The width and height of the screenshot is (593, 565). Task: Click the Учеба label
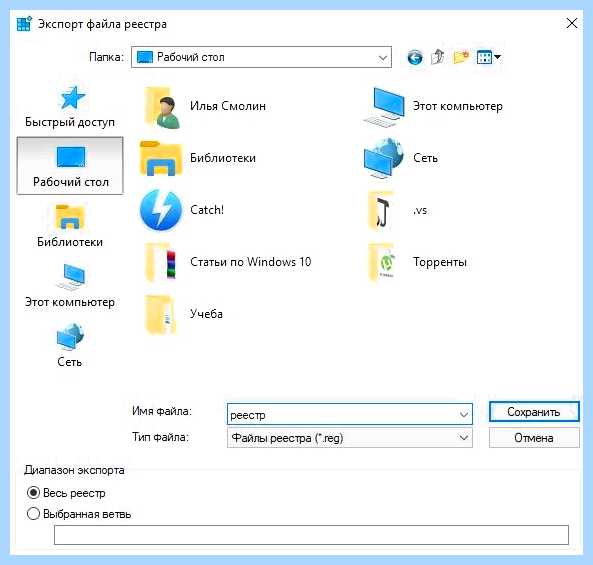[x=206, y=314]
